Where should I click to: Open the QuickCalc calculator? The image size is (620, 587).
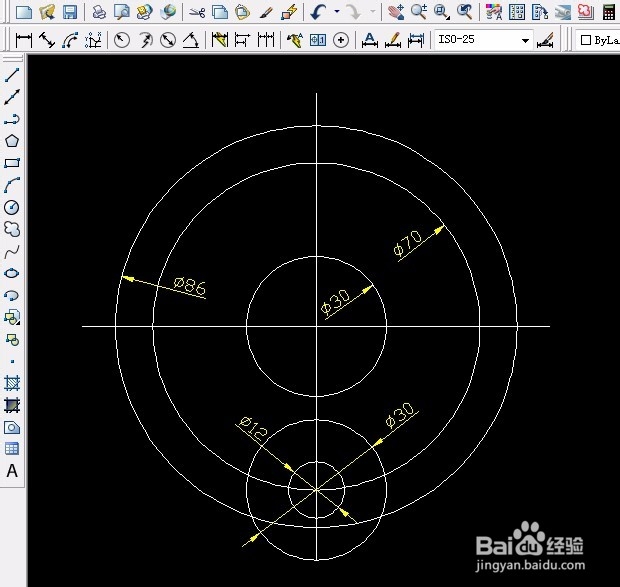pyautogui.click(x=609, y=12)
